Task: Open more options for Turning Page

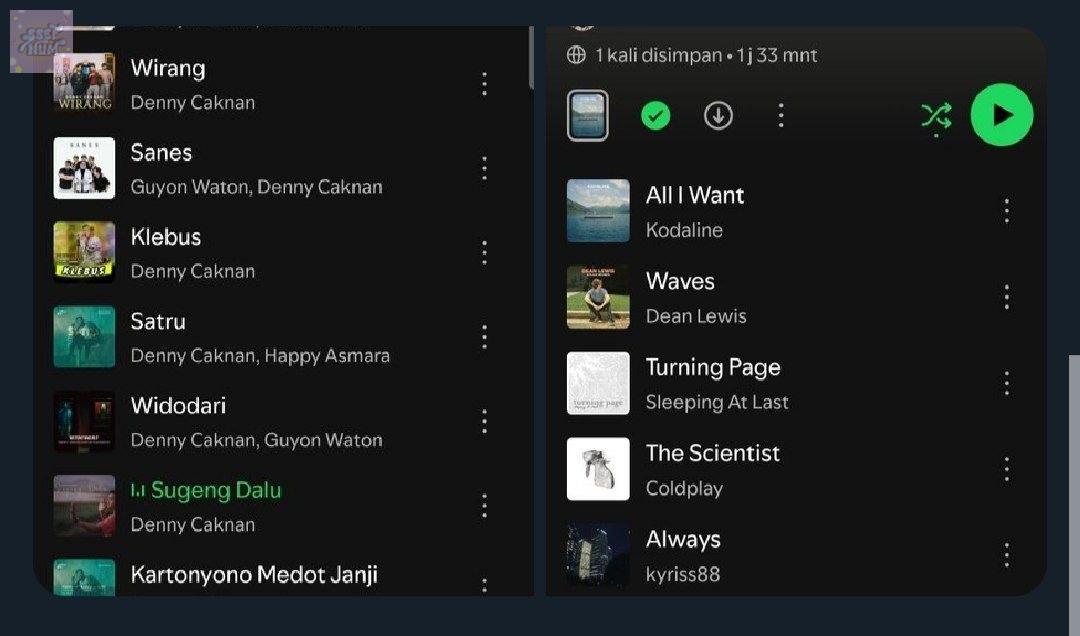Action: tap(1007, 383)
